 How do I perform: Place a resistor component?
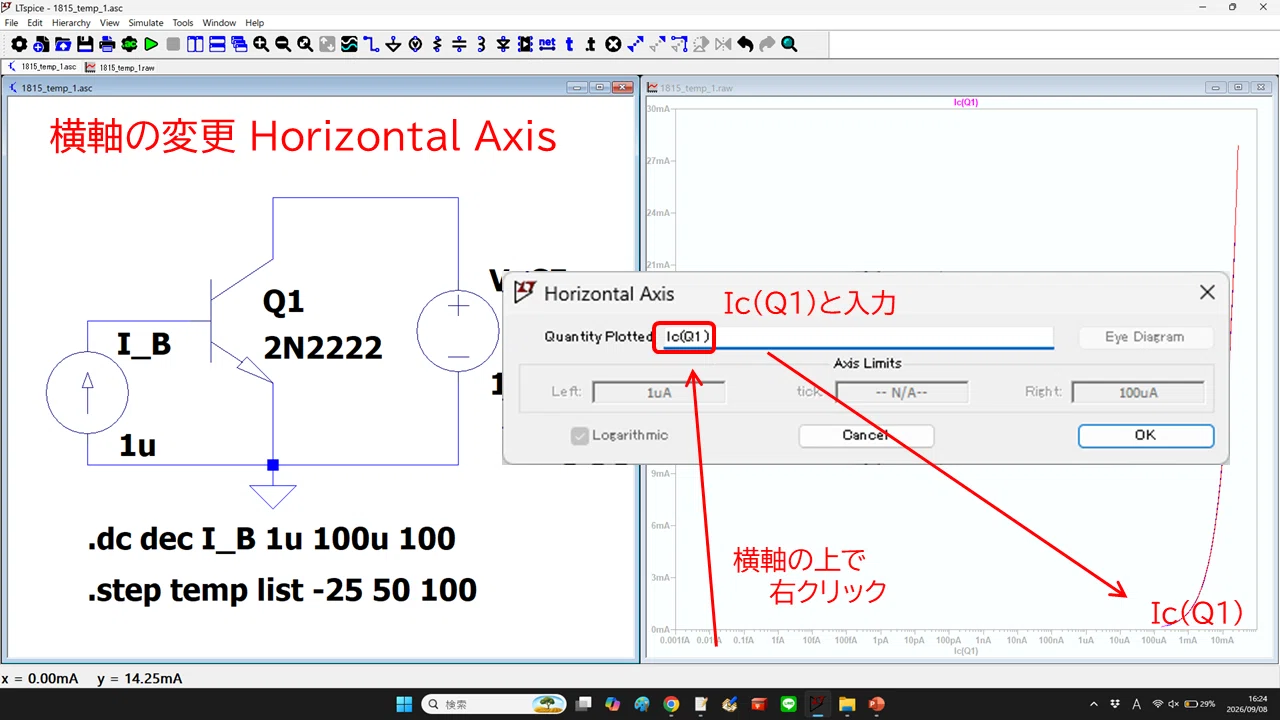coord(437,44)
